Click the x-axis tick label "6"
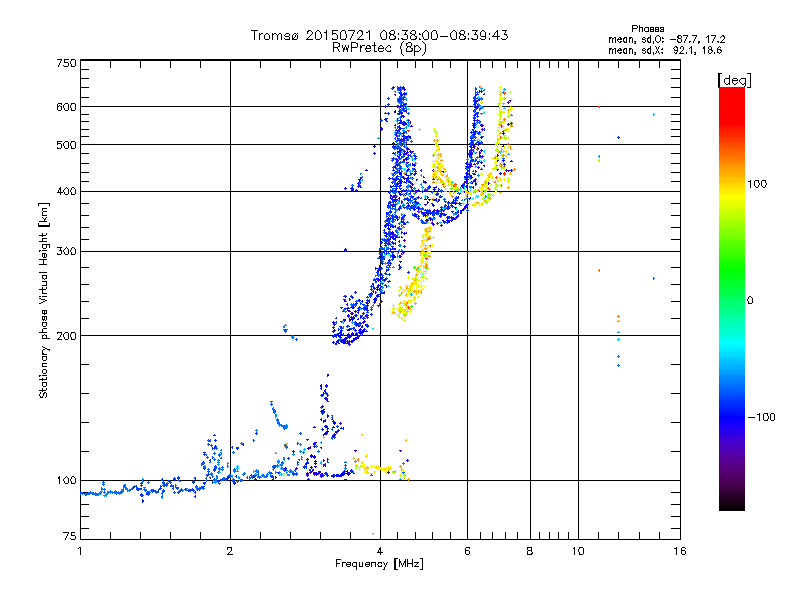Screen dimensions: 800x600 (467, 551)
